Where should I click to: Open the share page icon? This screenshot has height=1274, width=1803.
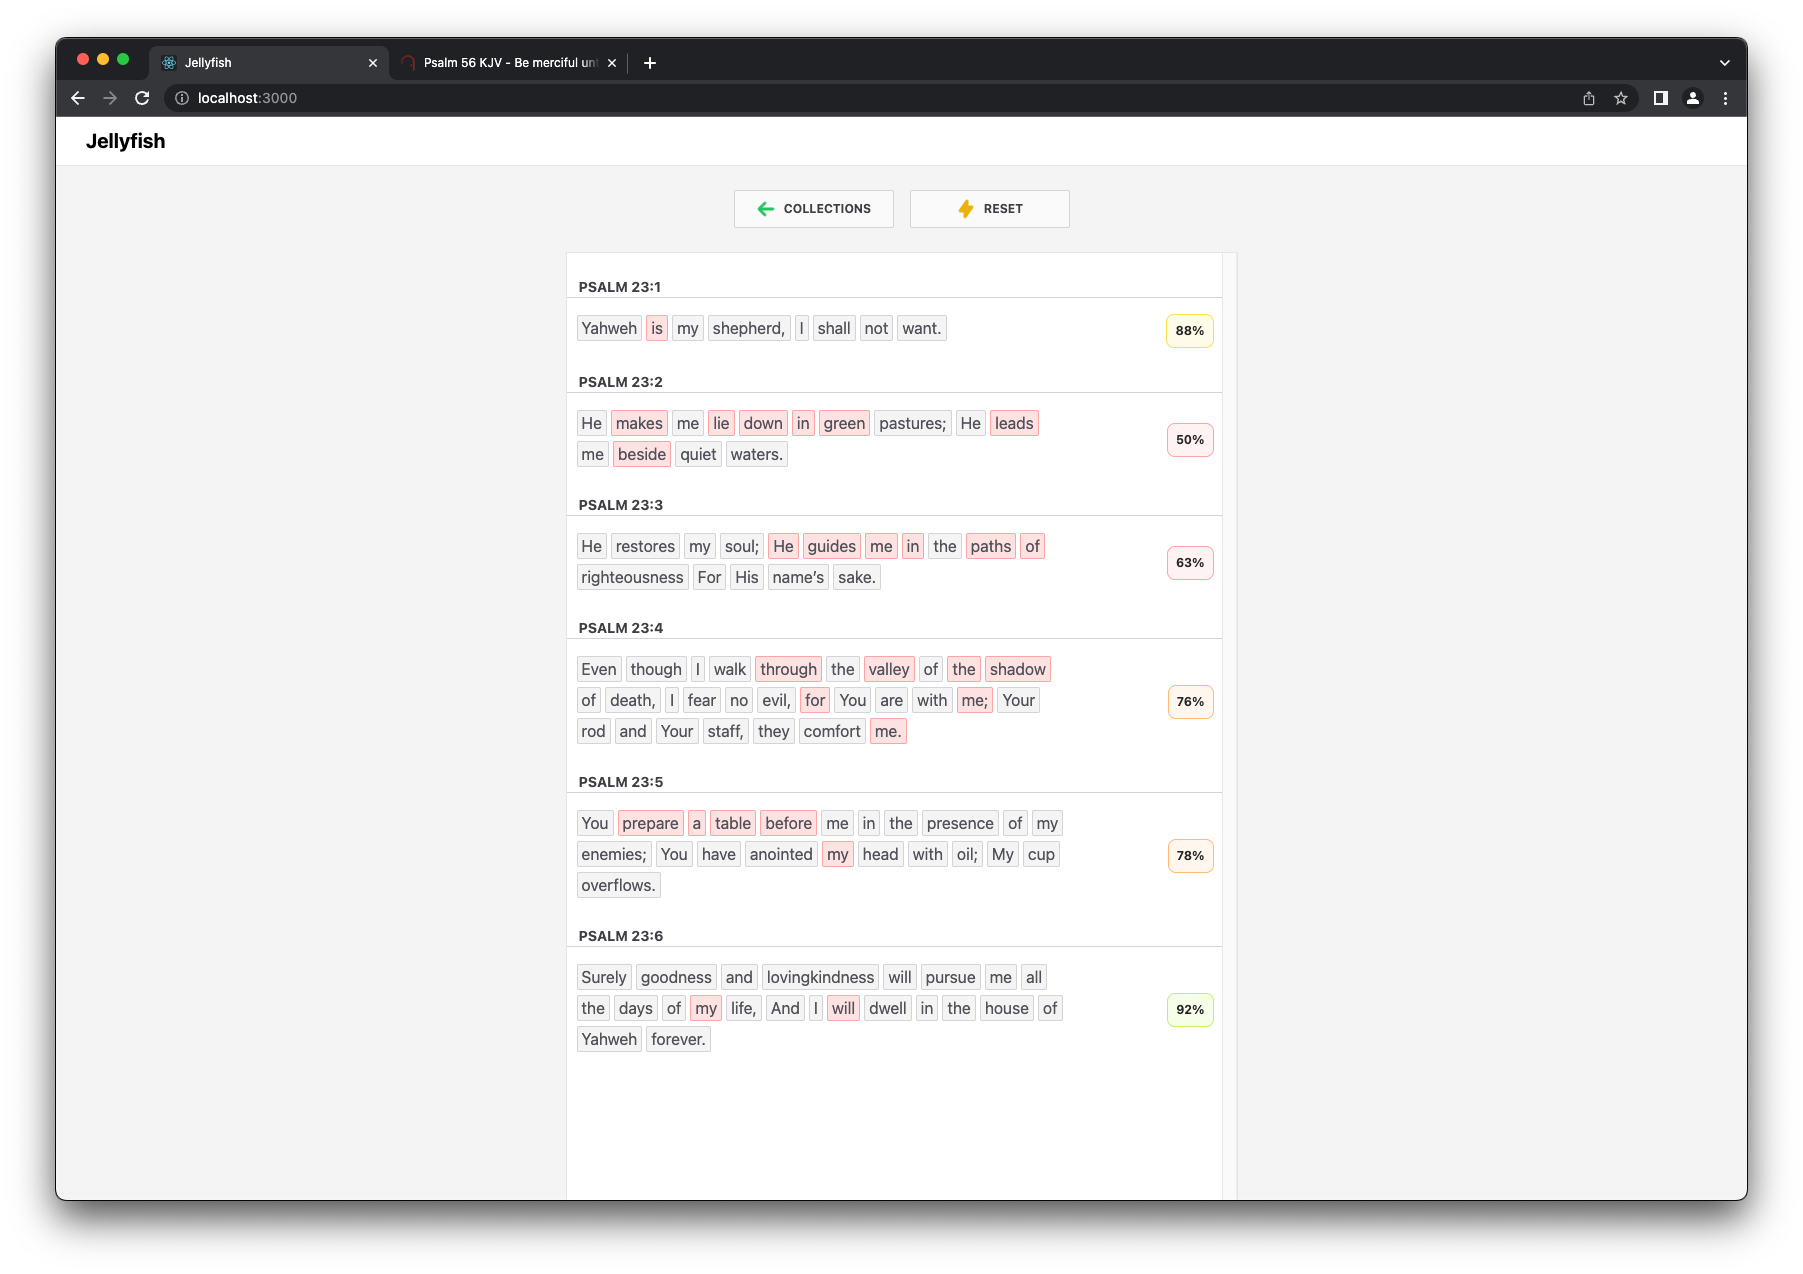[x=1589, y=98]
